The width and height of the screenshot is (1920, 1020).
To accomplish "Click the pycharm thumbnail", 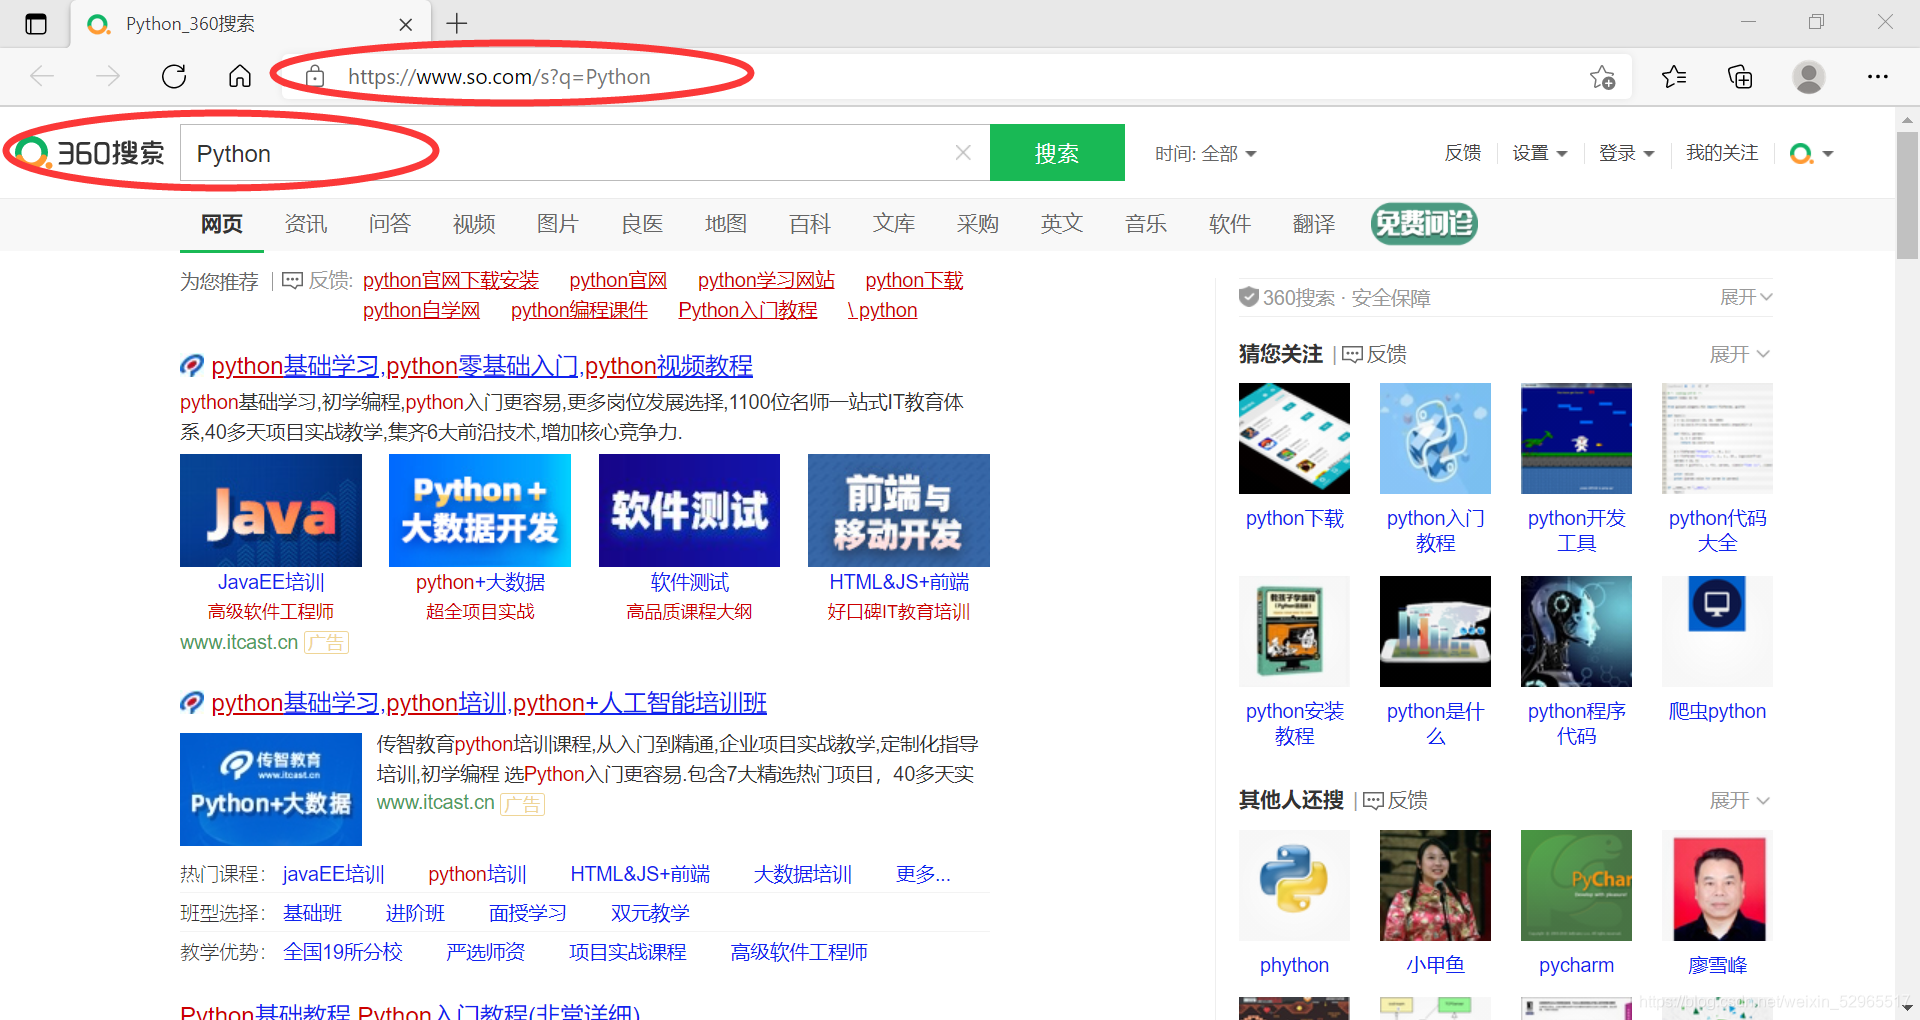I will click(1576, 885).
